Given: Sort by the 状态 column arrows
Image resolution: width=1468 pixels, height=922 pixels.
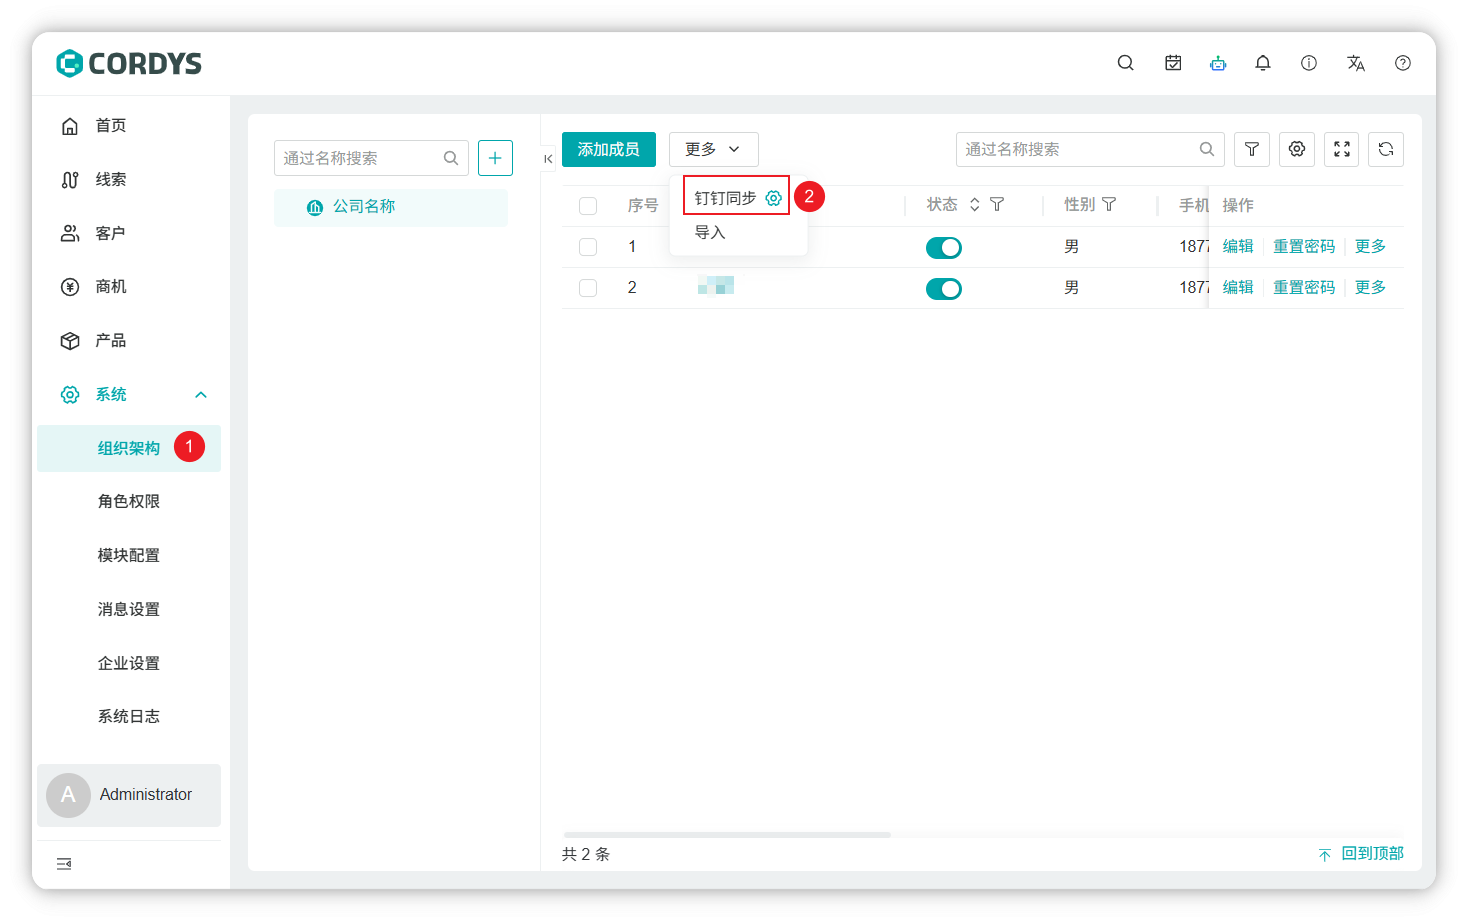Looking at the screenshot, I should pos(975,204).
